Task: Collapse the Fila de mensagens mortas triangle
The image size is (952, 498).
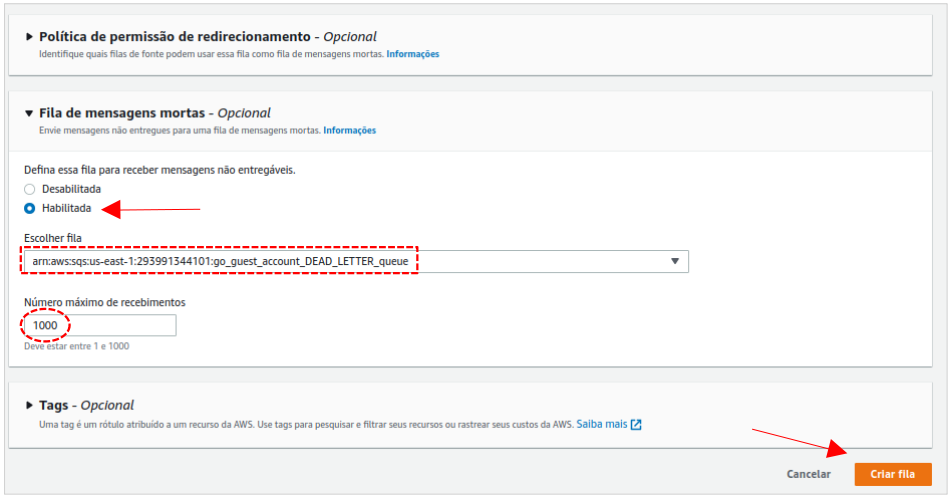Action: click(29, 114)
